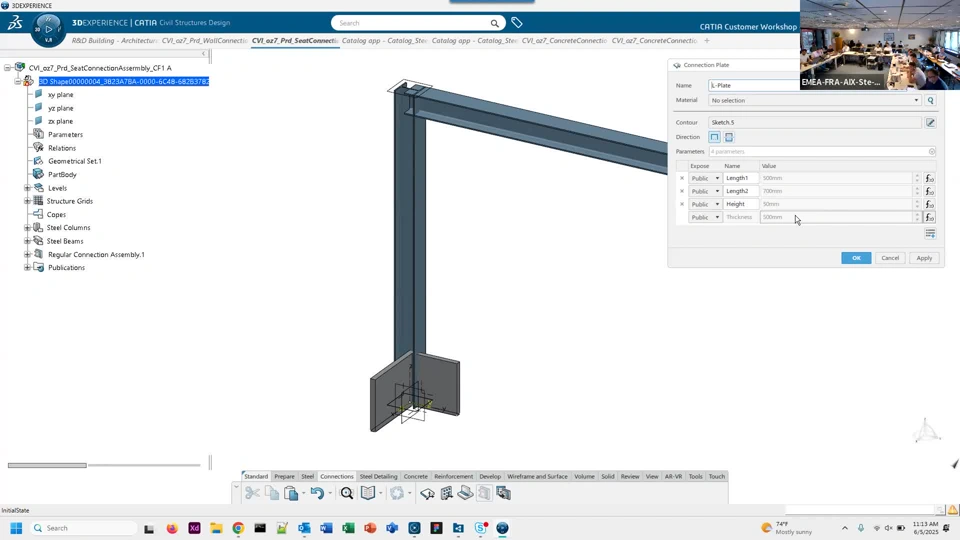This screenshot has height=540, width=960.
Task: Edit the Sketch.5 contour with pencil icon
Action: [x=931, y=122]
